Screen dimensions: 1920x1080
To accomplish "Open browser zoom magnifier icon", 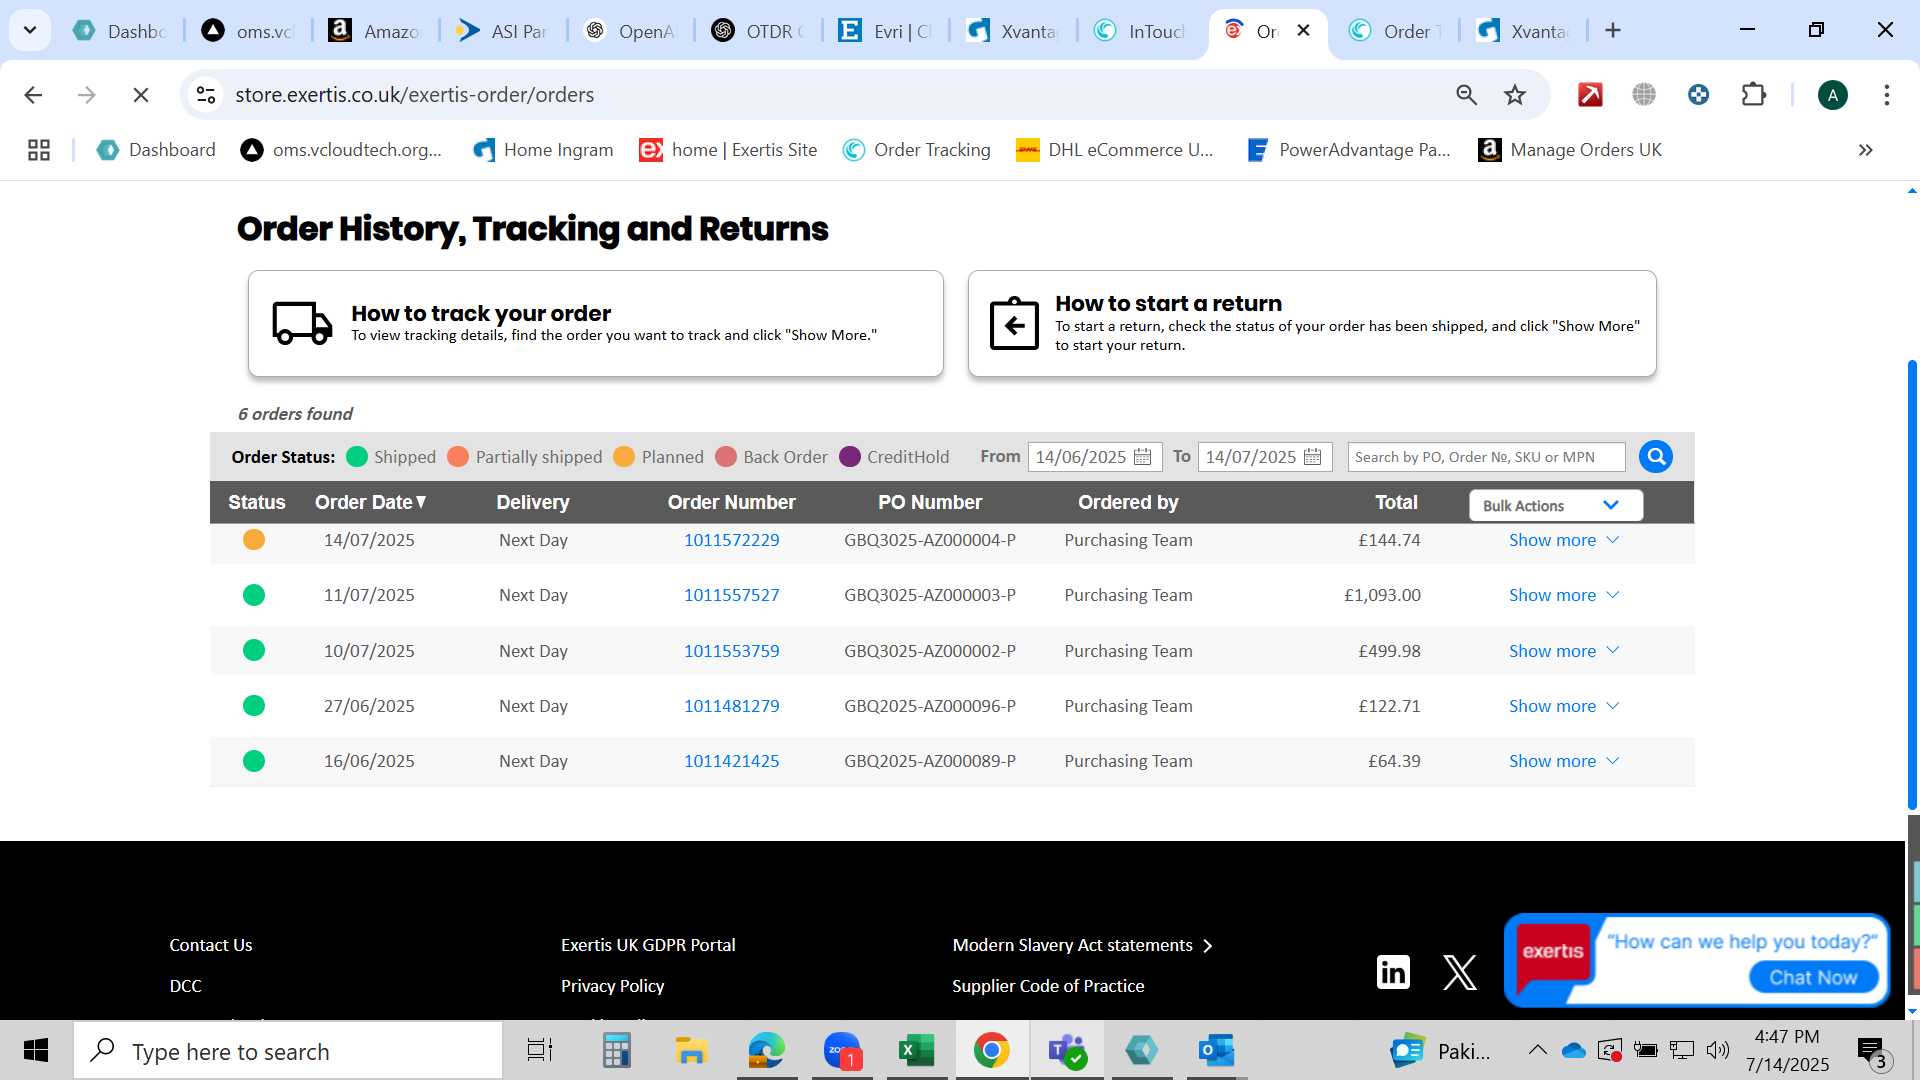I will [x=1466, y=95].
